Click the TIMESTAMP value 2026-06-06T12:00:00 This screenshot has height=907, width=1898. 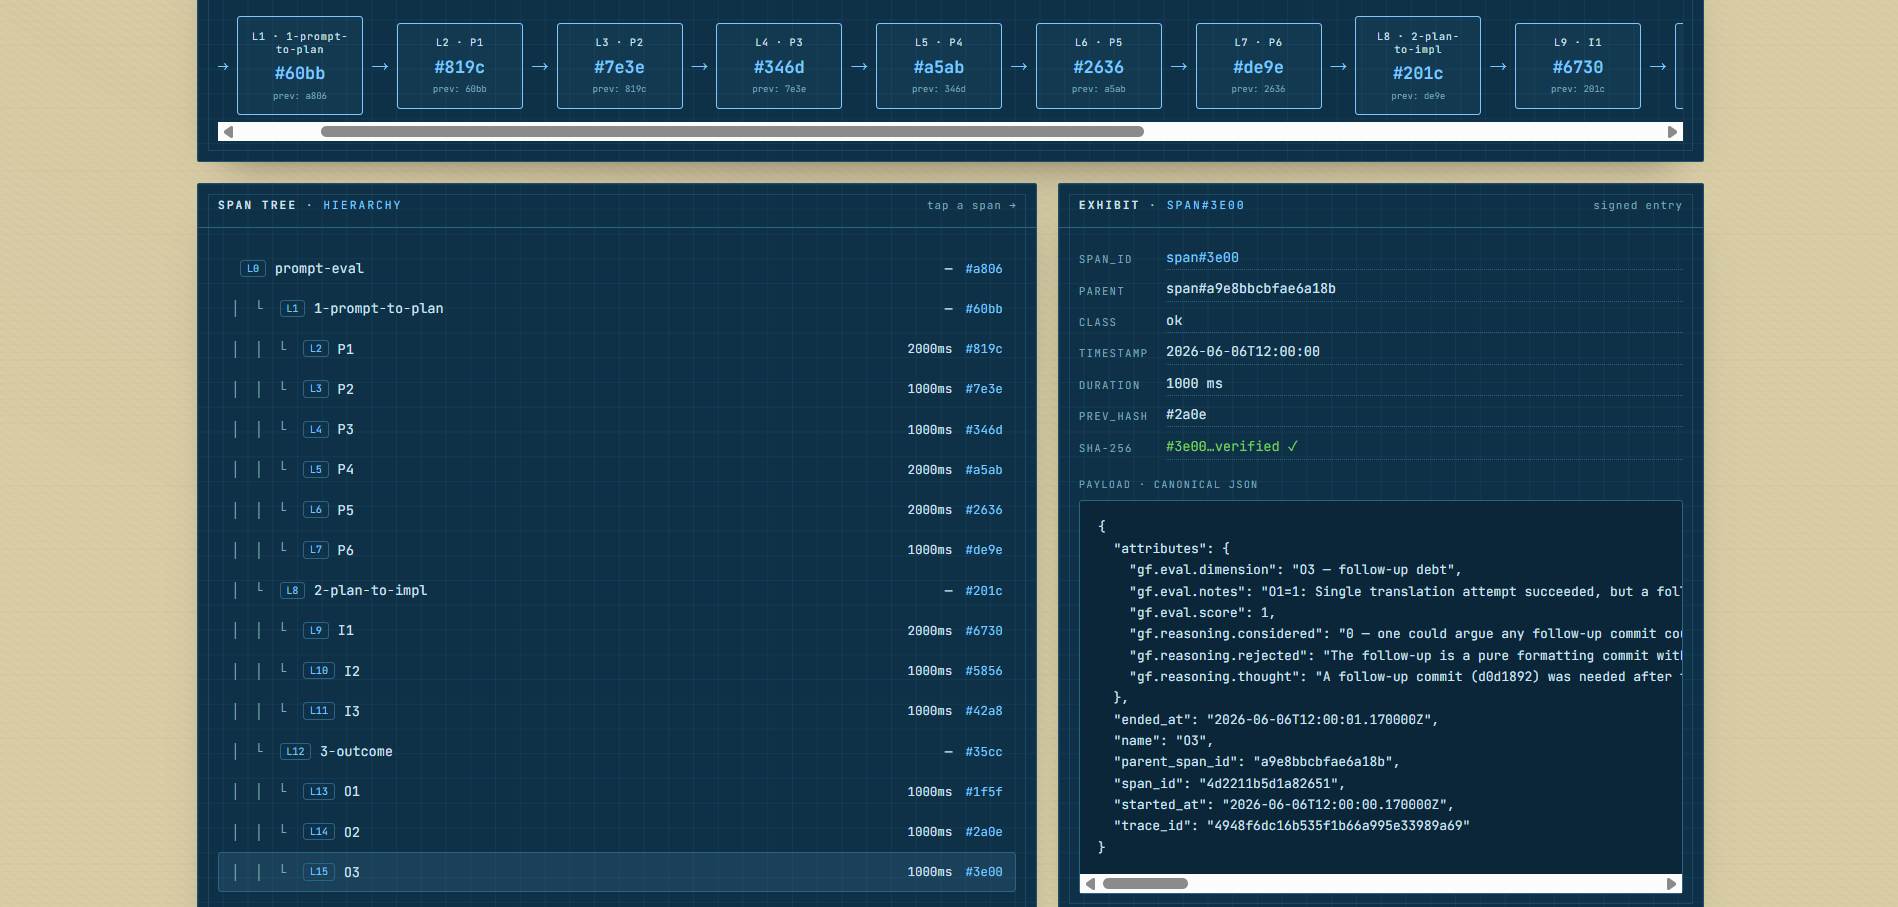pos(1243,351)
